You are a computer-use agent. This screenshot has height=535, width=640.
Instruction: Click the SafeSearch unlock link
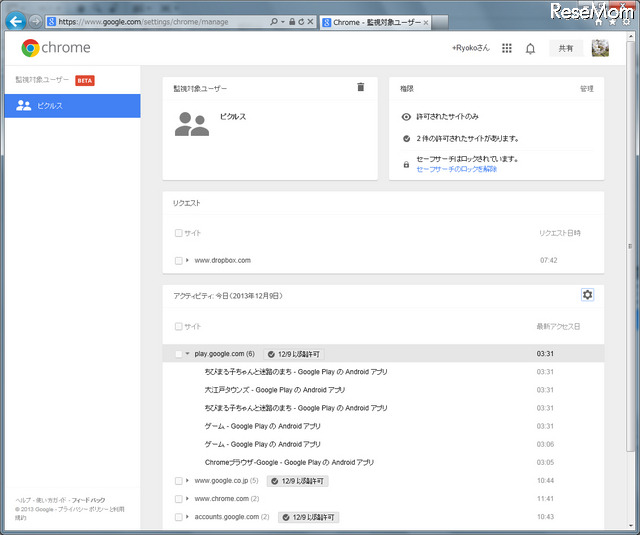click(x=456, y=169)
